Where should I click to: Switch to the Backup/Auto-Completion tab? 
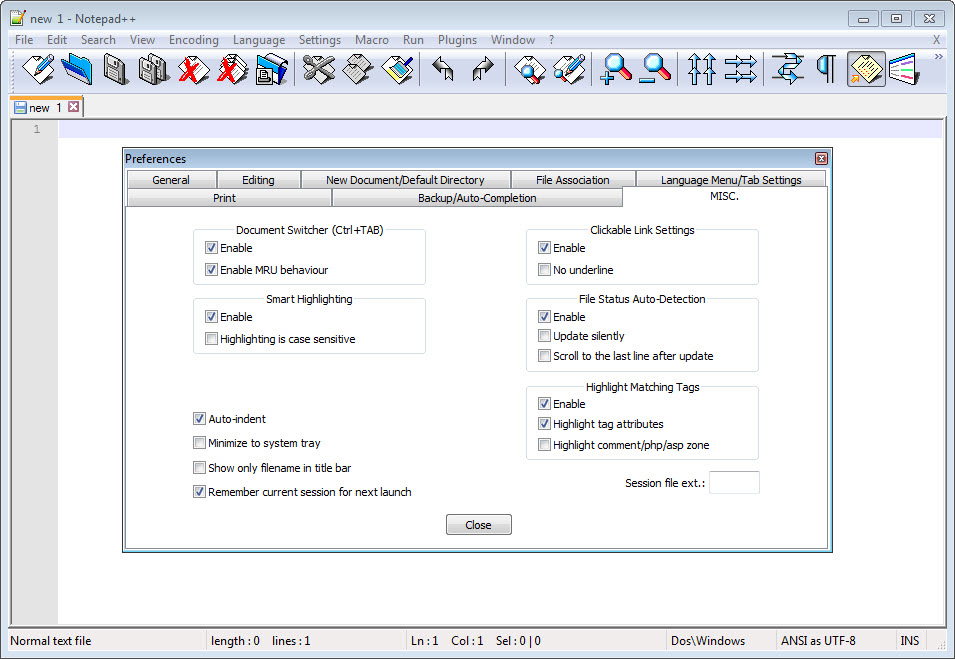point(477,198)
